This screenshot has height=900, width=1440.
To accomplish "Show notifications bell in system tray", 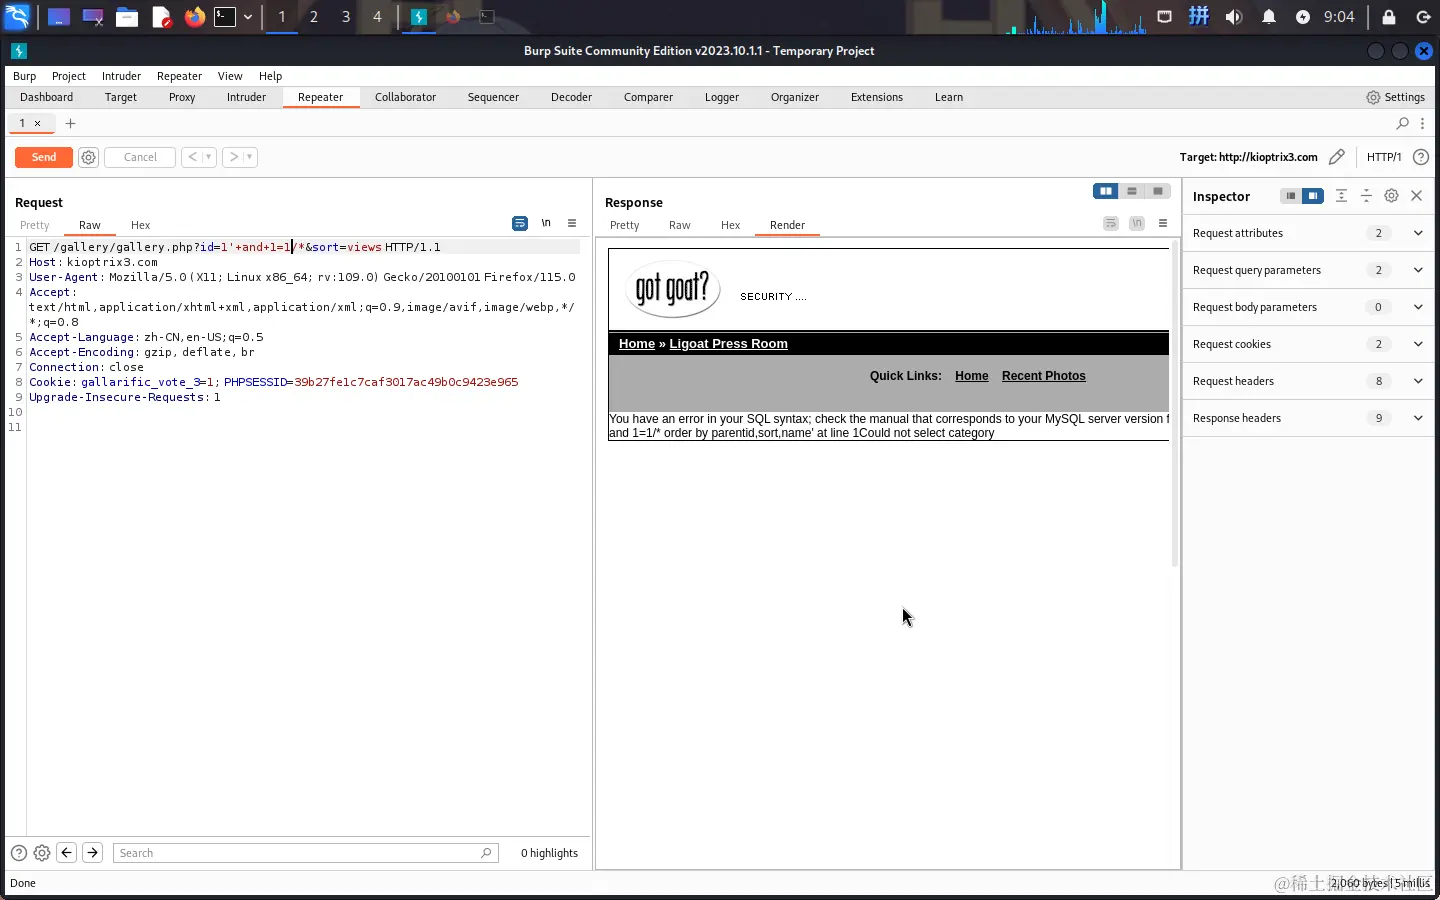I will point(1269,16).
